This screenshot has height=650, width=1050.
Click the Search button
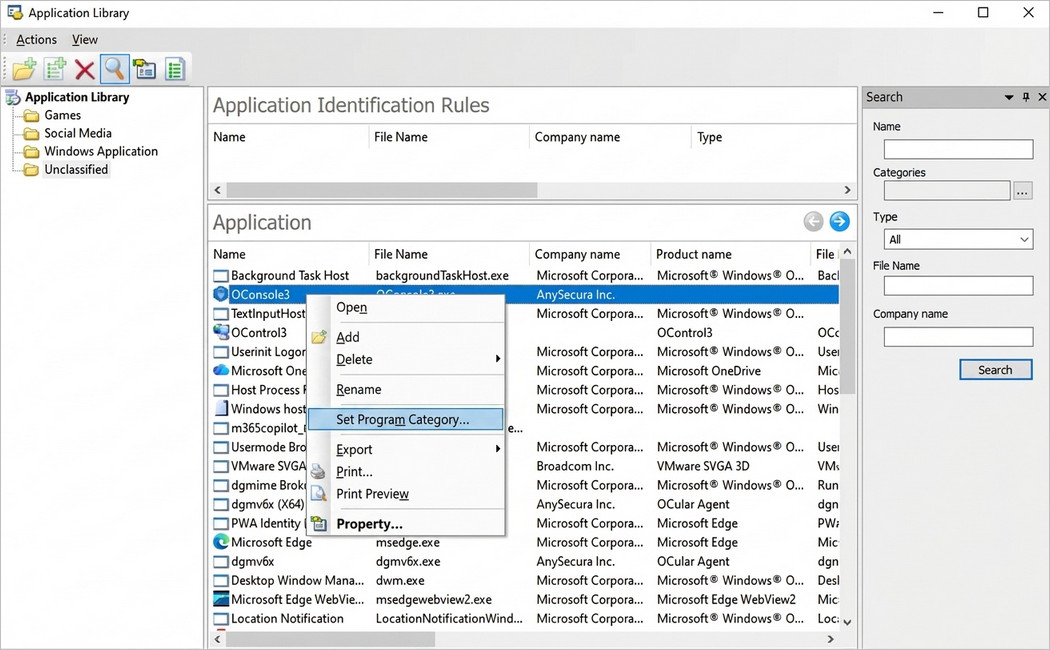(995, 370)
